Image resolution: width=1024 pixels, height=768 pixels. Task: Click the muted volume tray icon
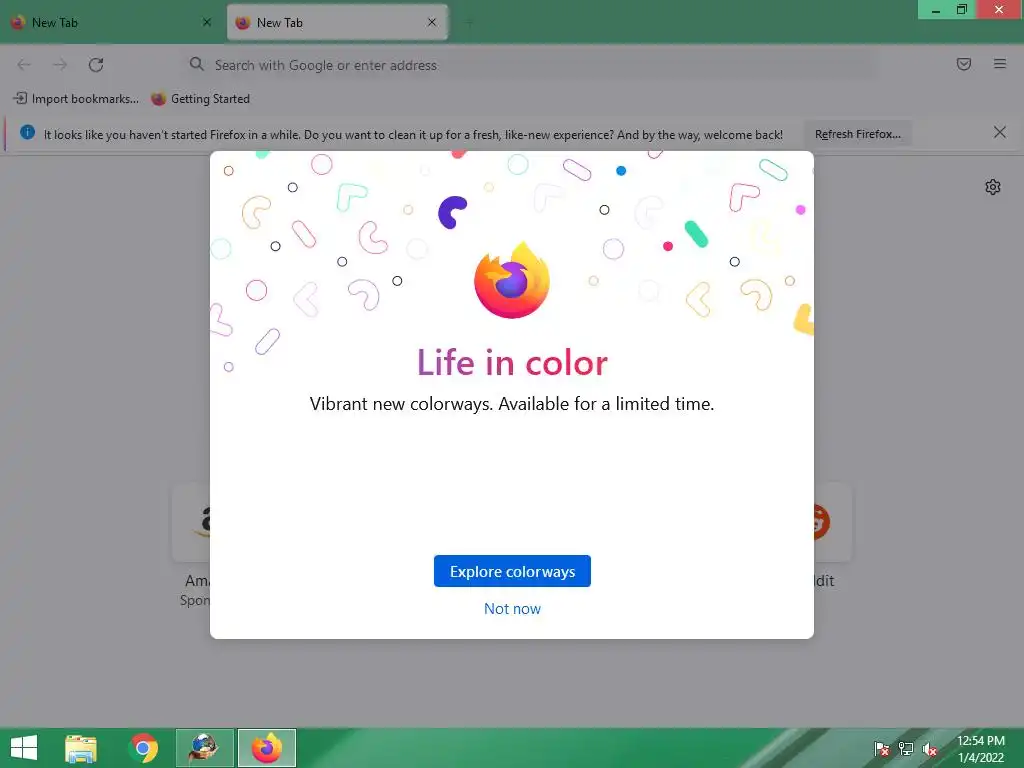(930, 749)
